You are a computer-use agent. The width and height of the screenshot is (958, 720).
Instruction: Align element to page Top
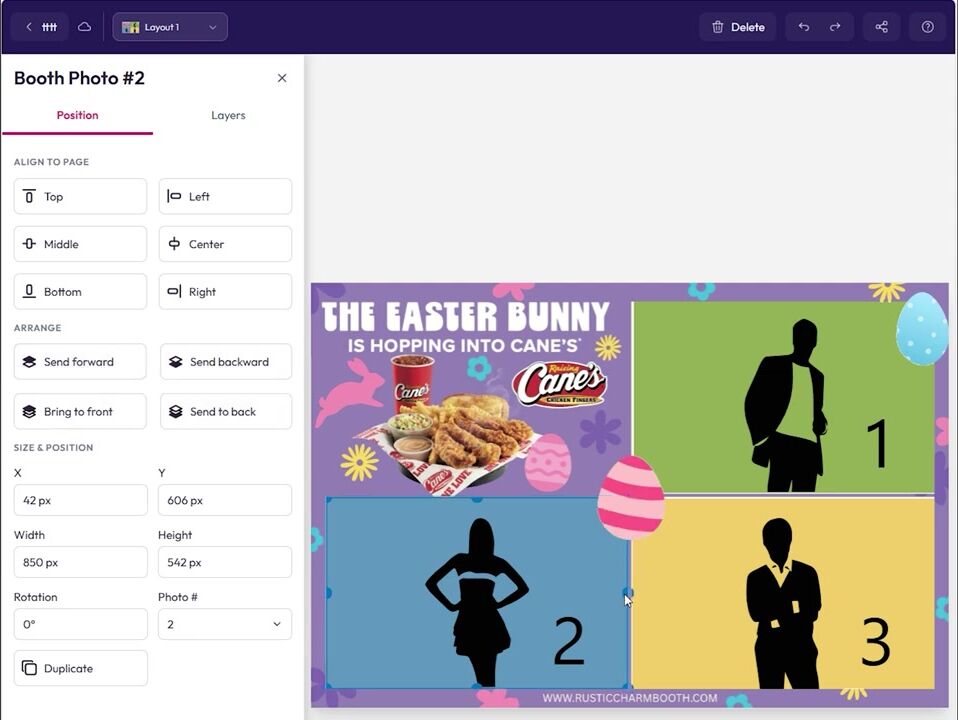80,196
